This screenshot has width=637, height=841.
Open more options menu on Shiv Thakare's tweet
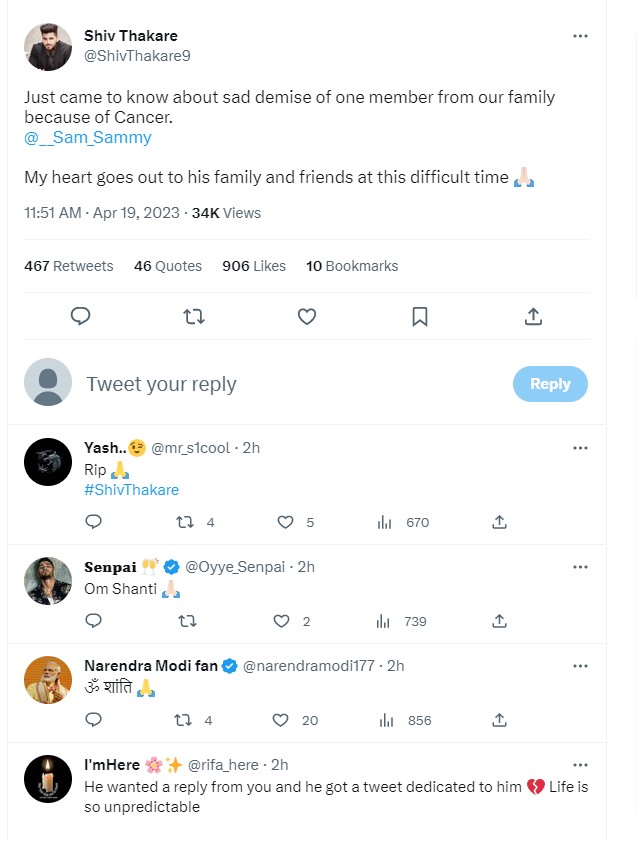[x=580, y=36]
